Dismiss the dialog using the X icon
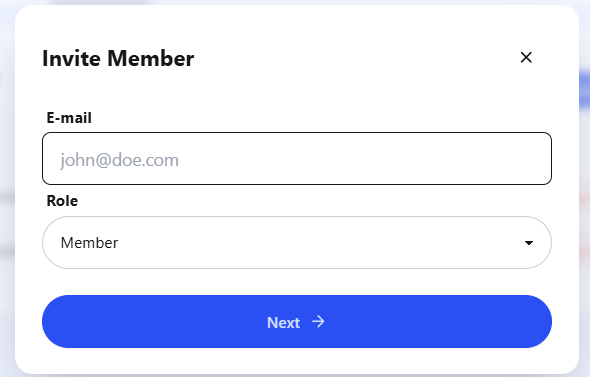The image size is (590, 377). coord(526,58)
